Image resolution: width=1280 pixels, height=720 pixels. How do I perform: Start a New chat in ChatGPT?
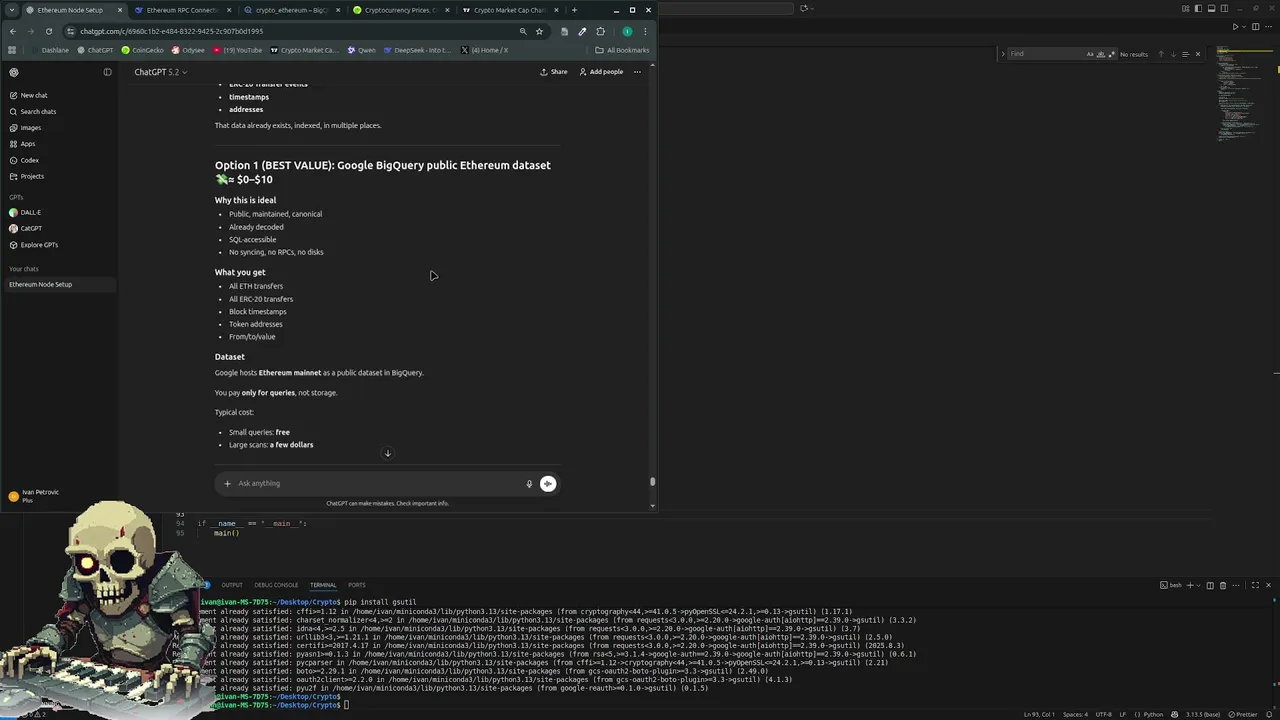(x=28, y=95)
